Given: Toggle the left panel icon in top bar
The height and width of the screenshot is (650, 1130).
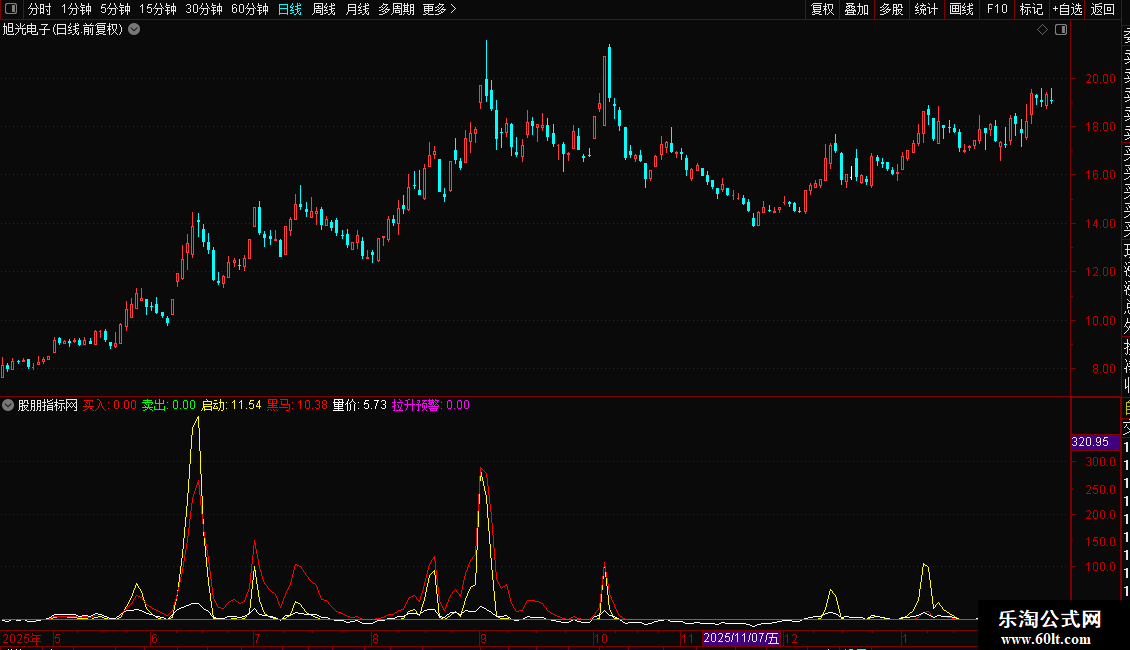Looking at the screenshot, I should coord(11,9).
